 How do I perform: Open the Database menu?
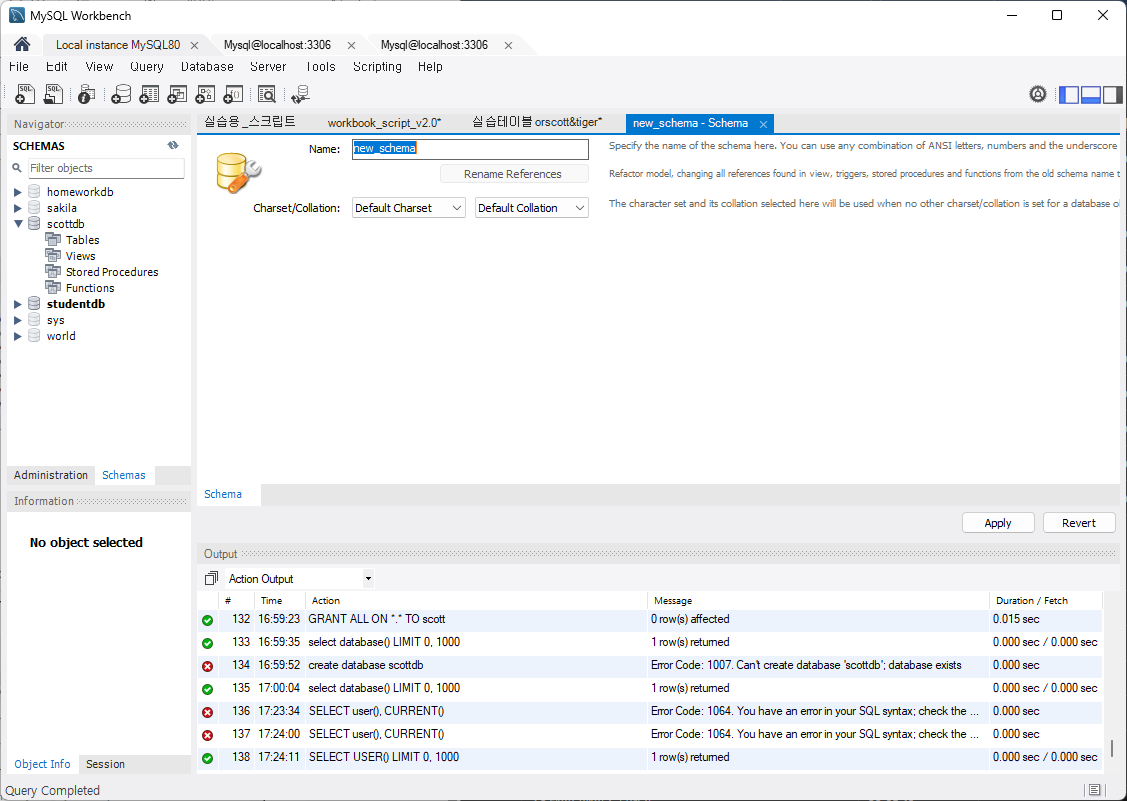(x=207, y=66)
